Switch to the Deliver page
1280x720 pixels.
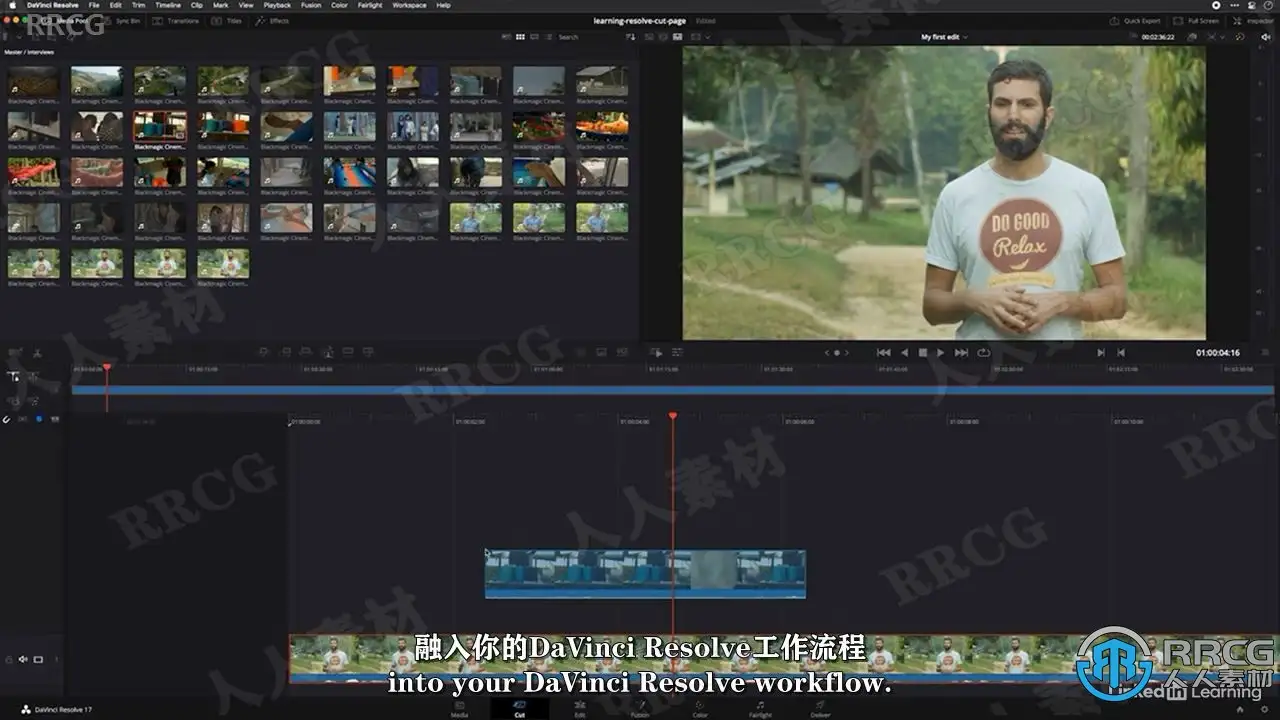pyautogui.click(x=820, y=709)
